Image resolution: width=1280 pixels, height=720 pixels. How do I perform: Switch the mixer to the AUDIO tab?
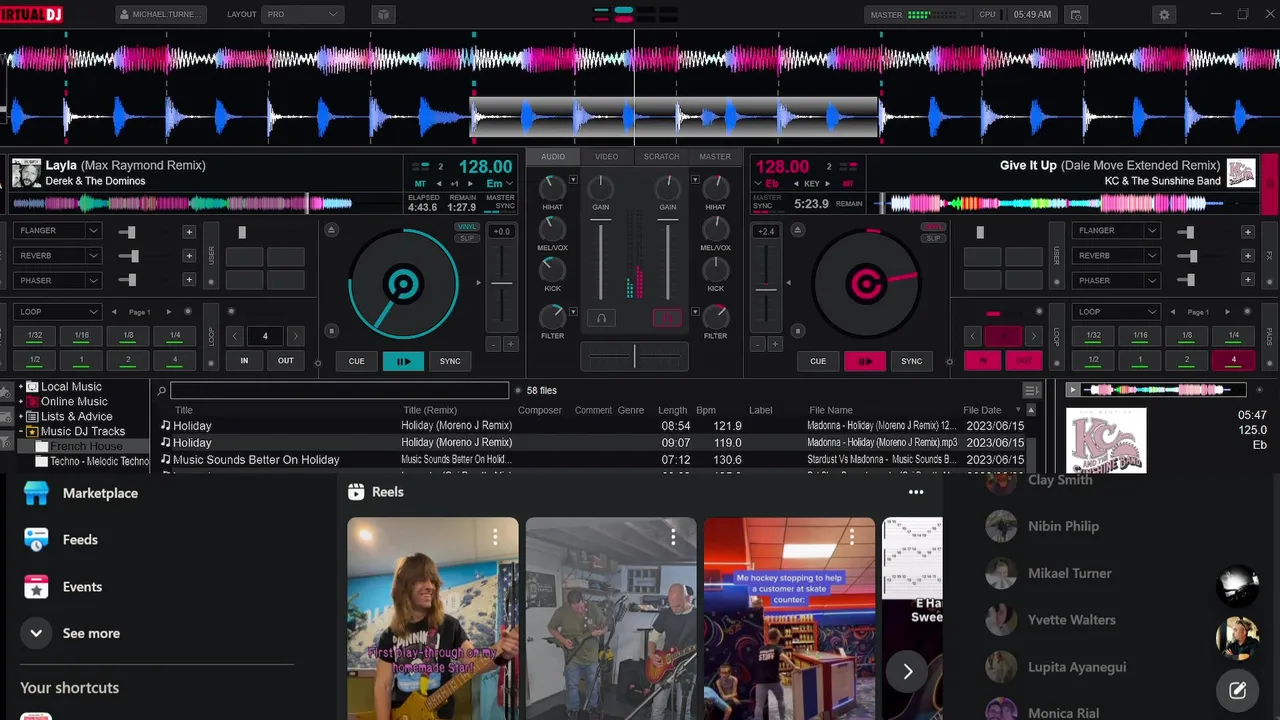pos(553,157)
